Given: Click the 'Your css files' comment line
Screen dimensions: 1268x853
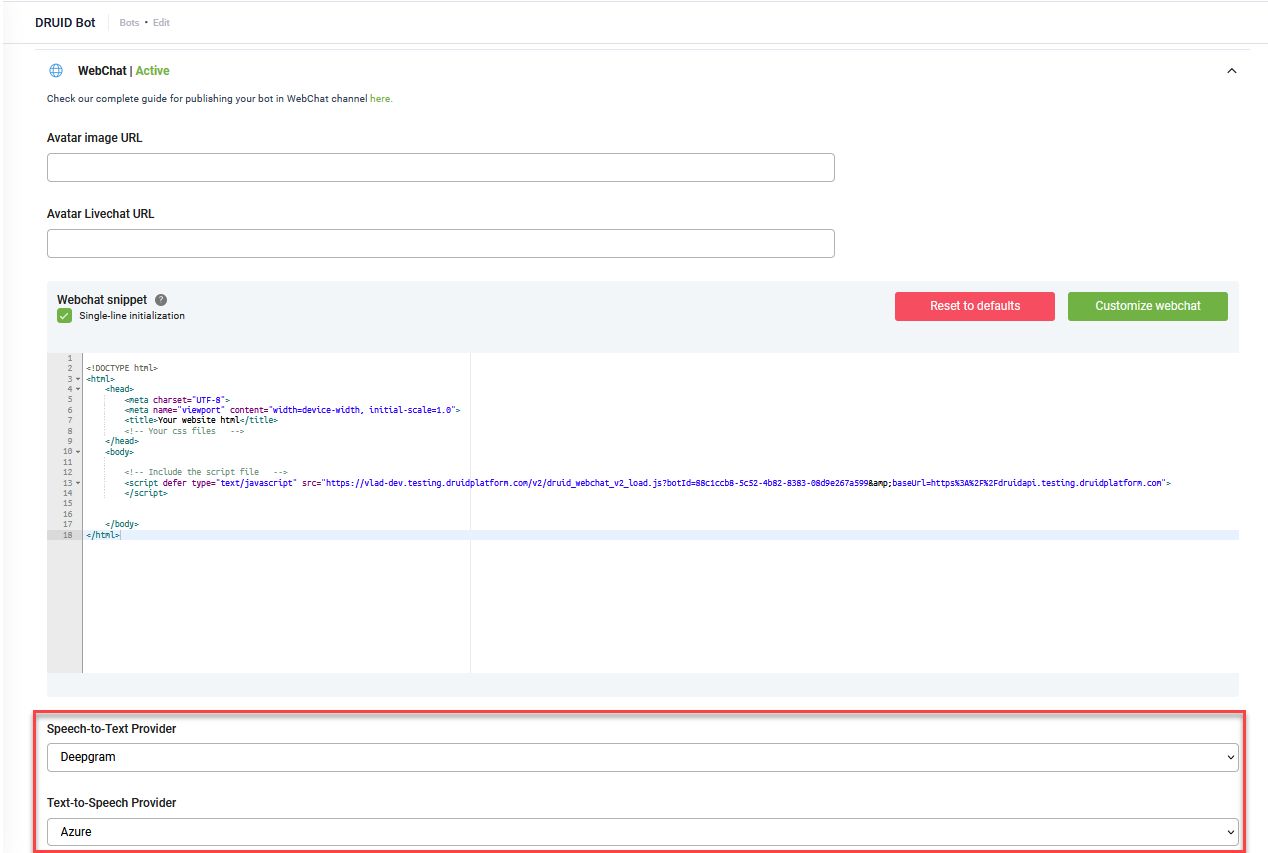Looking at the screenshot, I should point(184,431).
